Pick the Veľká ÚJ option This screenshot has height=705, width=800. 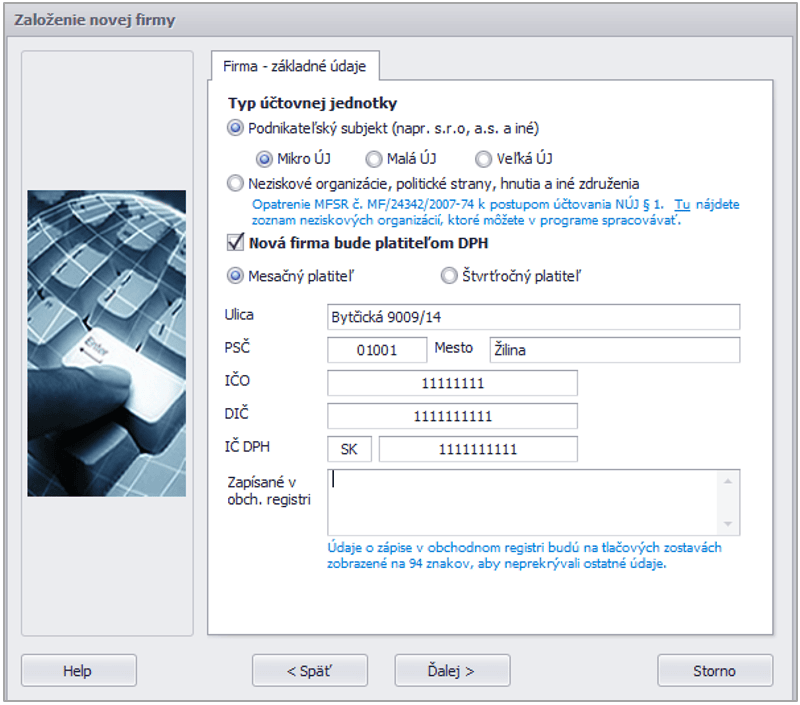[484, 158]
